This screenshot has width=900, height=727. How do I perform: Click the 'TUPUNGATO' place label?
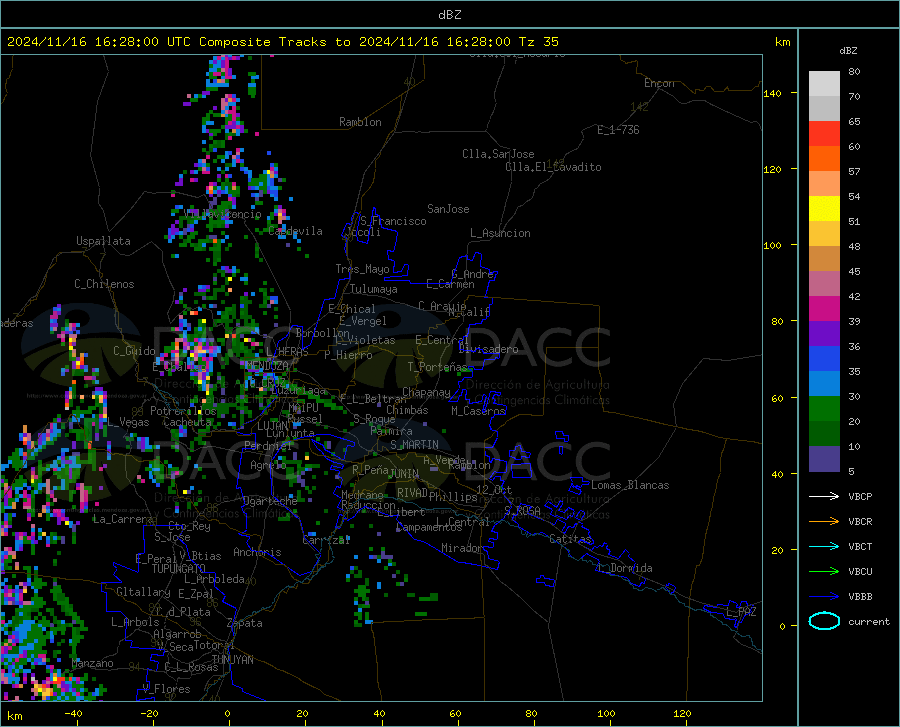179,569
